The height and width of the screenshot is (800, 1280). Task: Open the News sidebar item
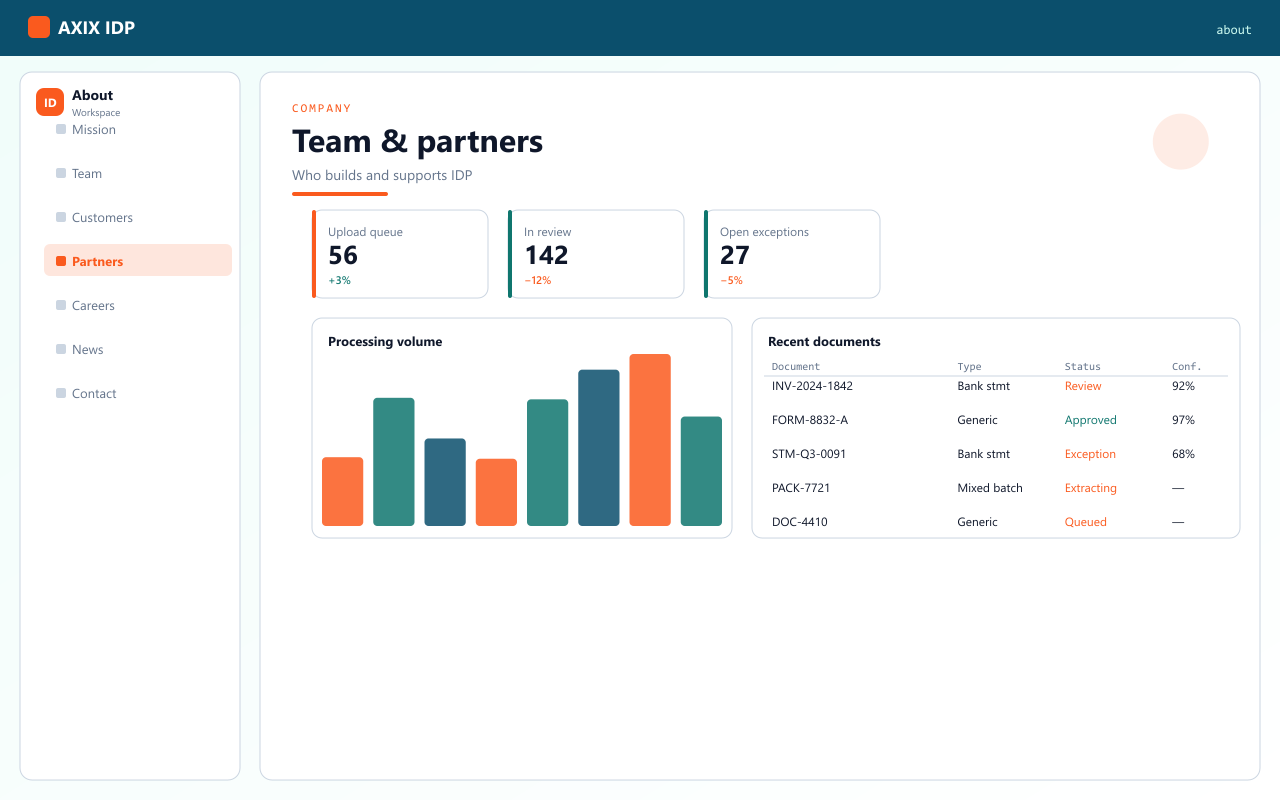pyautogui.click(x=138, y=349)
